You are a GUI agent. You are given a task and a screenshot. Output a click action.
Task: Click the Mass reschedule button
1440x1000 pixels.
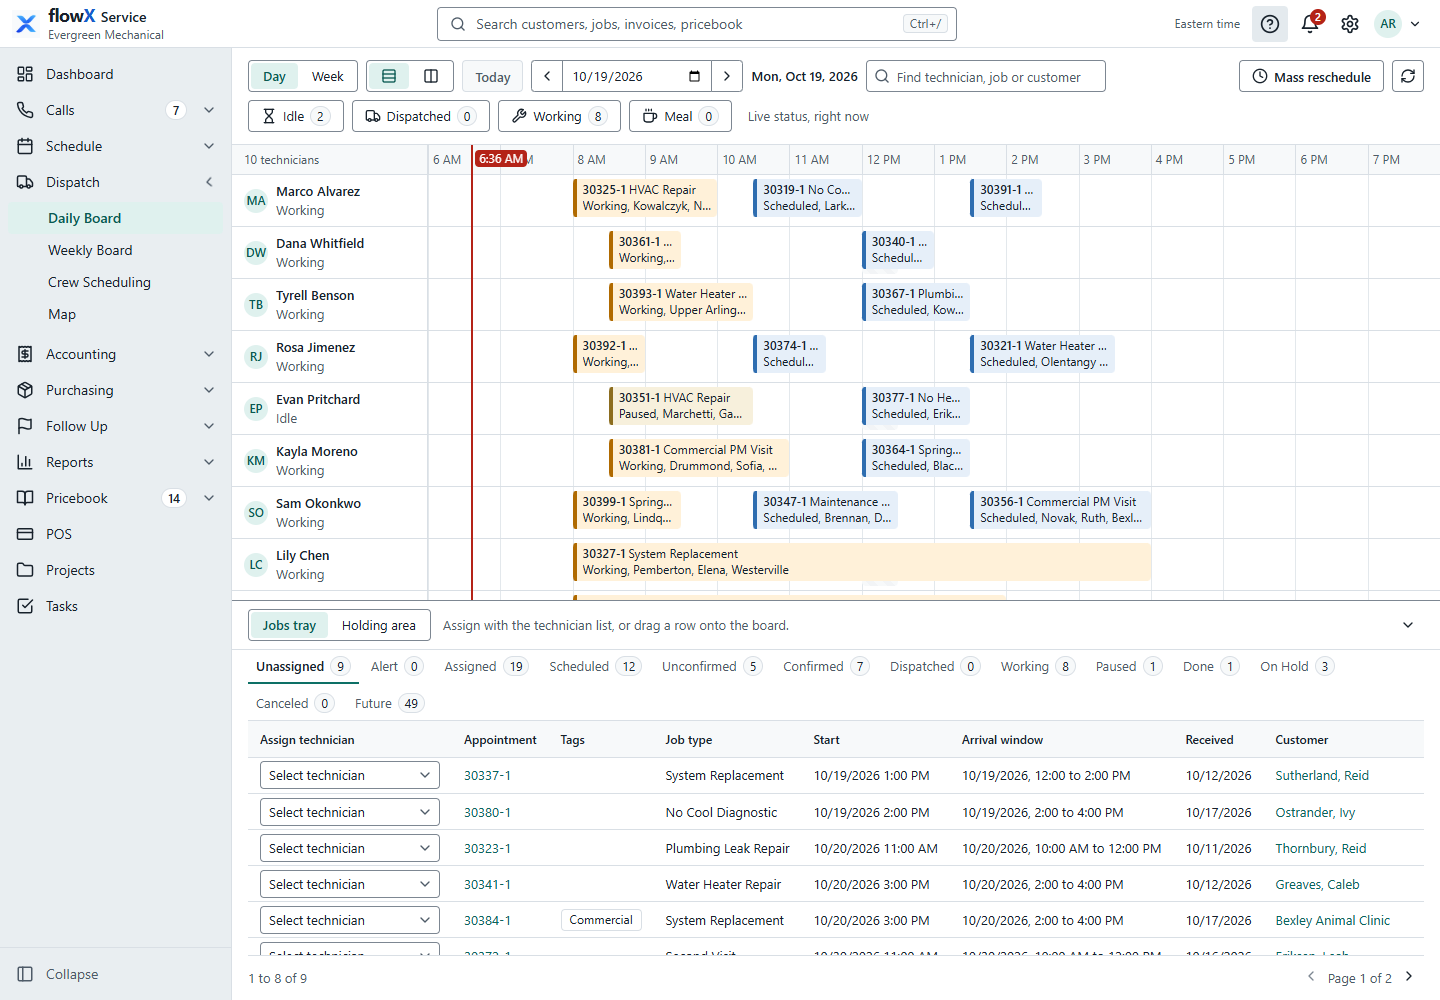(1311, 76)
